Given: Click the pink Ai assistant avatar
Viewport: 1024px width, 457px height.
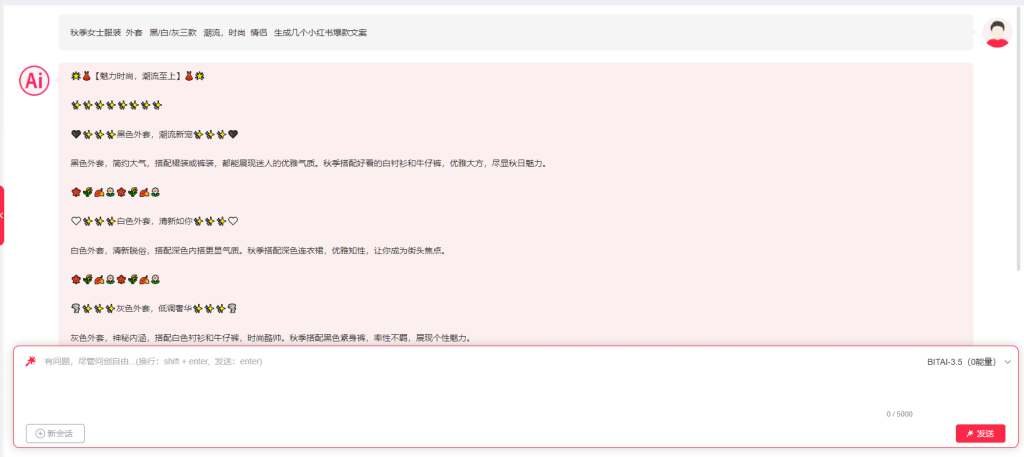Looking at the screenshot, I should coord(34,81).
